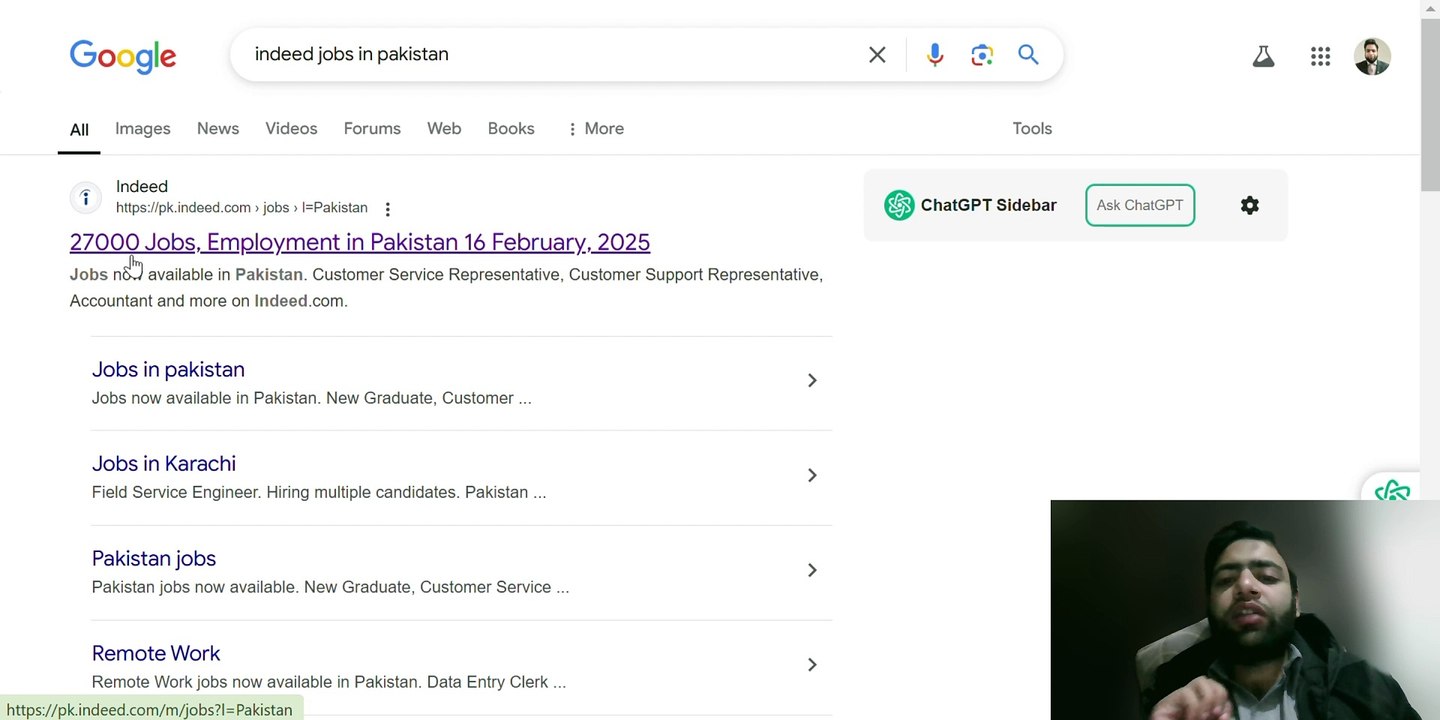Screen dimensions: 1440x720
Task: Click the ChatGPT Sidebar logo icon
Action: (899, 205)
